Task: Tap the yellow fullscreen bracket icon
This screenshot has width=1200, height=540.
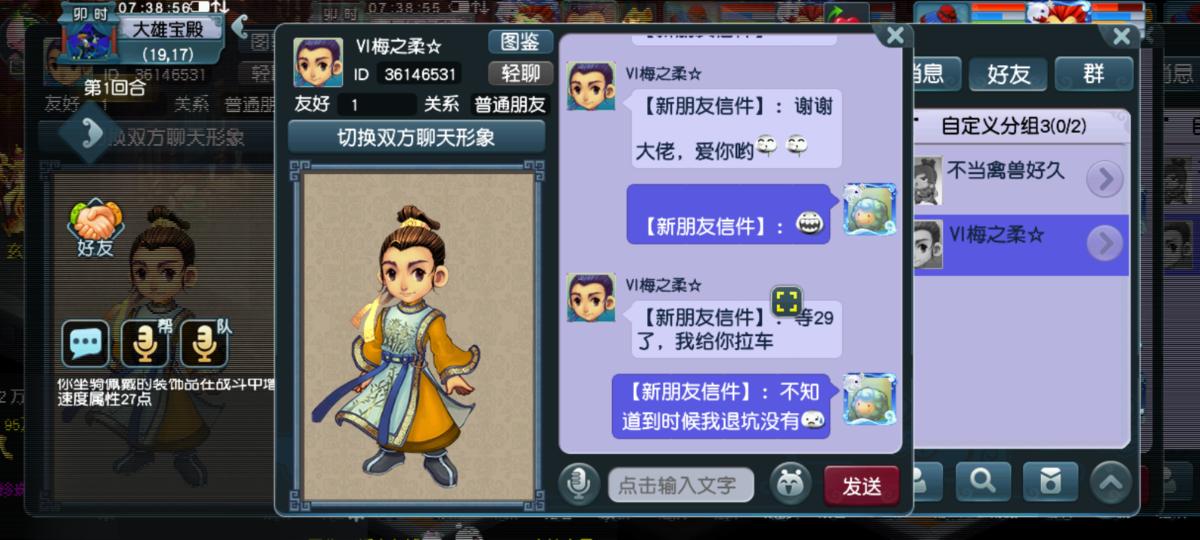Action: point(787,301)
